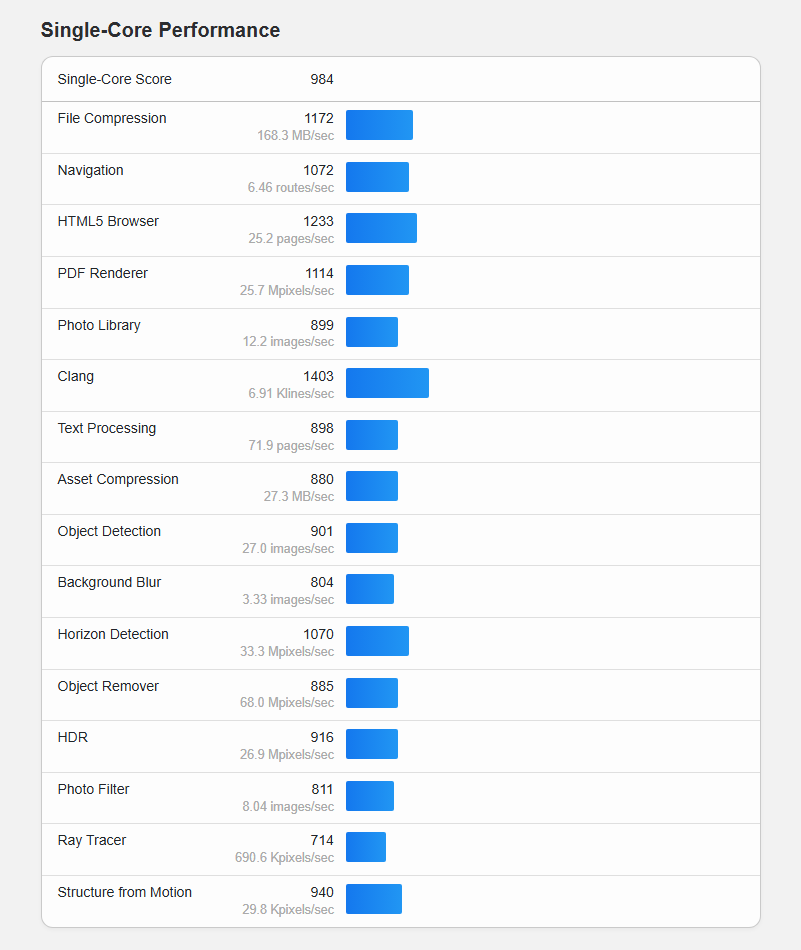Click the Horizon Detection blue bar
The width and height of the screenshot is (801, 950).
click(377, 641)
